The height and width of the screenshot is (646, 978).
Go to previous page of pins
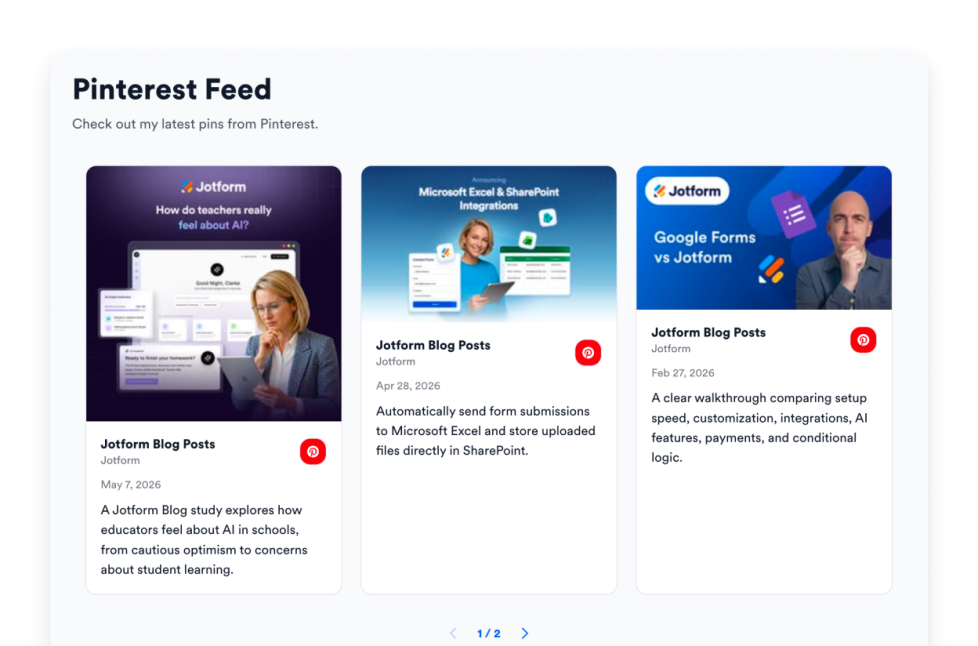pyautogui.click(x=453, y=633)
